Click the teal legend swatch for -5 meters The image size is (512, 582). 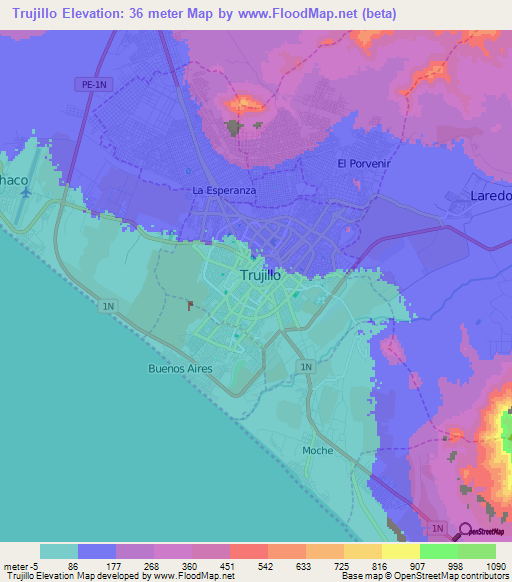tap(59, 552)
